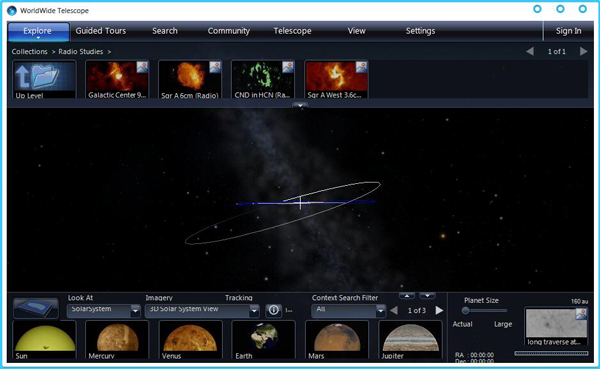Image resolution: width=600 pixels, height=369 pixels.
Task: Open the Context Search Filter dropdown
Action: pos(348,310)
